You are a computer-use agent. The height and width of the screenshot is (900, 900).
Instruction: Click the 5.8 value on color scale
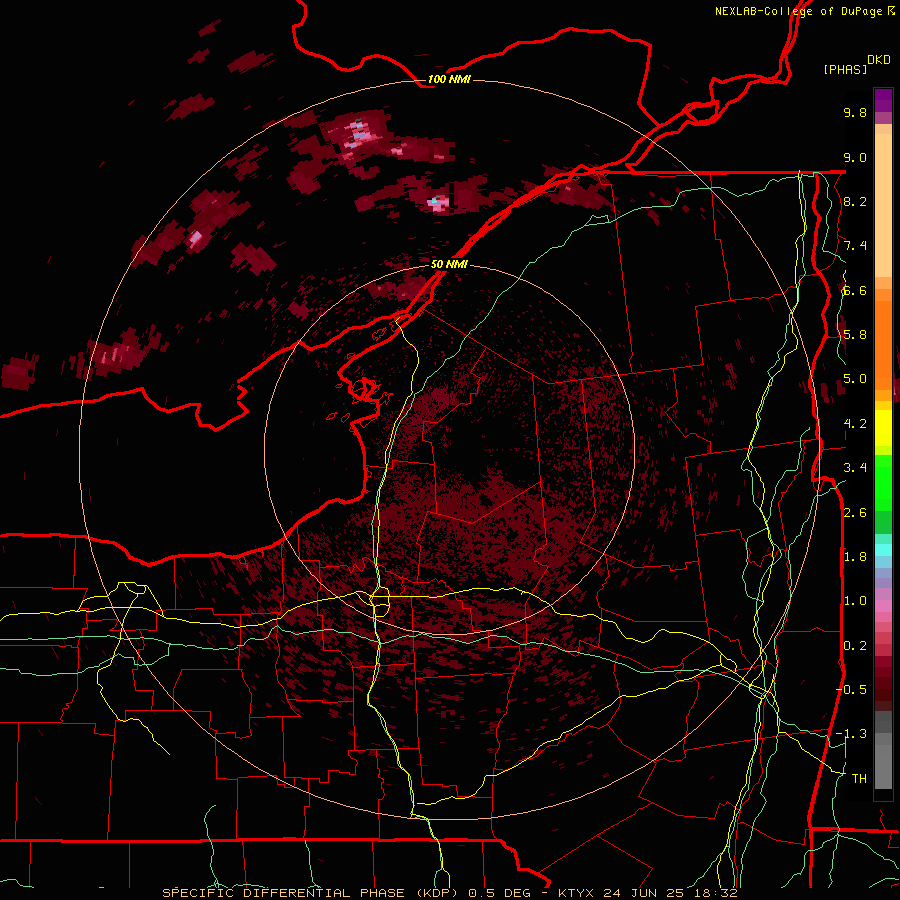855,335
